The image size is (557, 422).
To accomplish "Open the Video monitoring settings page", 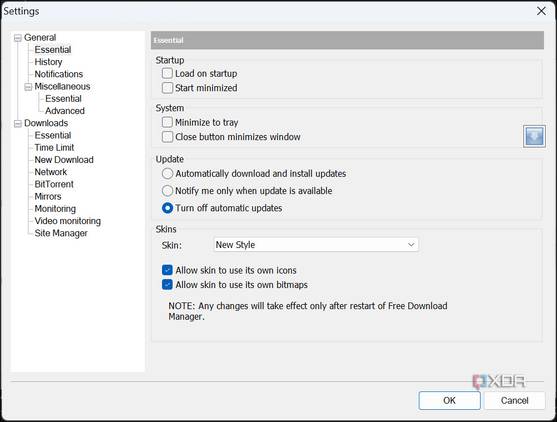I will click(x=67, y=221).
